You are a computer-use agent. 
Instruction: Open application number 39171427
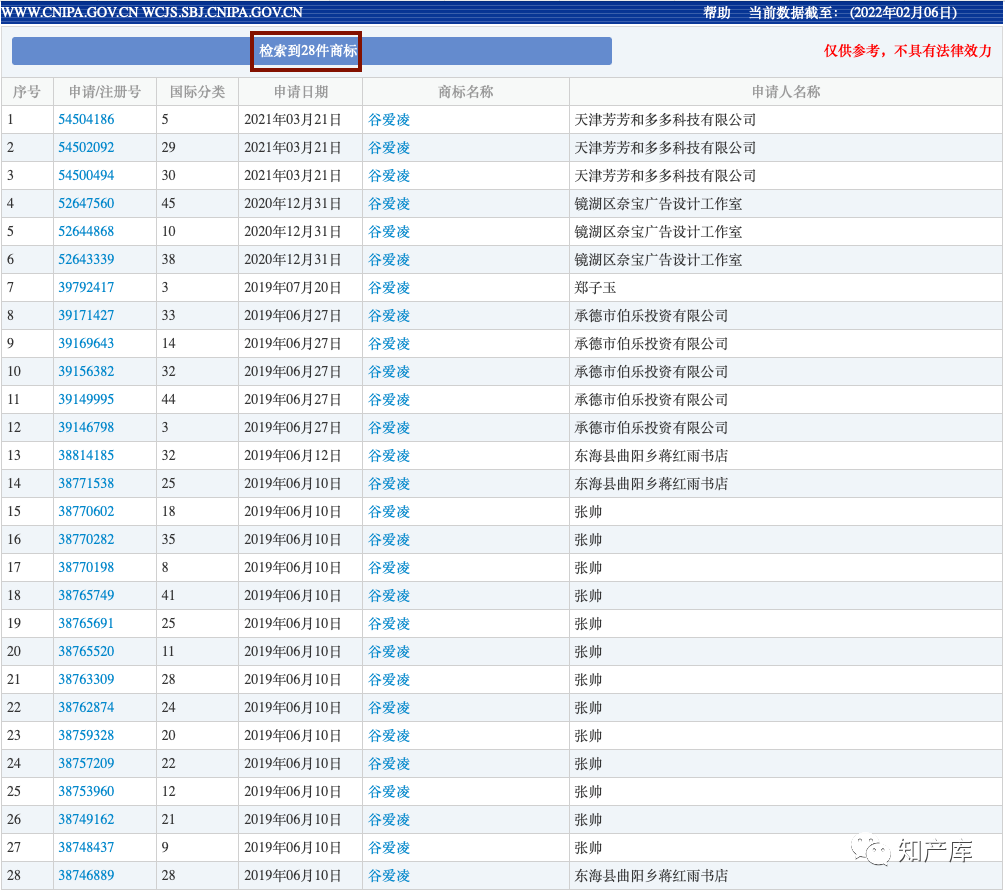[86, 316]
